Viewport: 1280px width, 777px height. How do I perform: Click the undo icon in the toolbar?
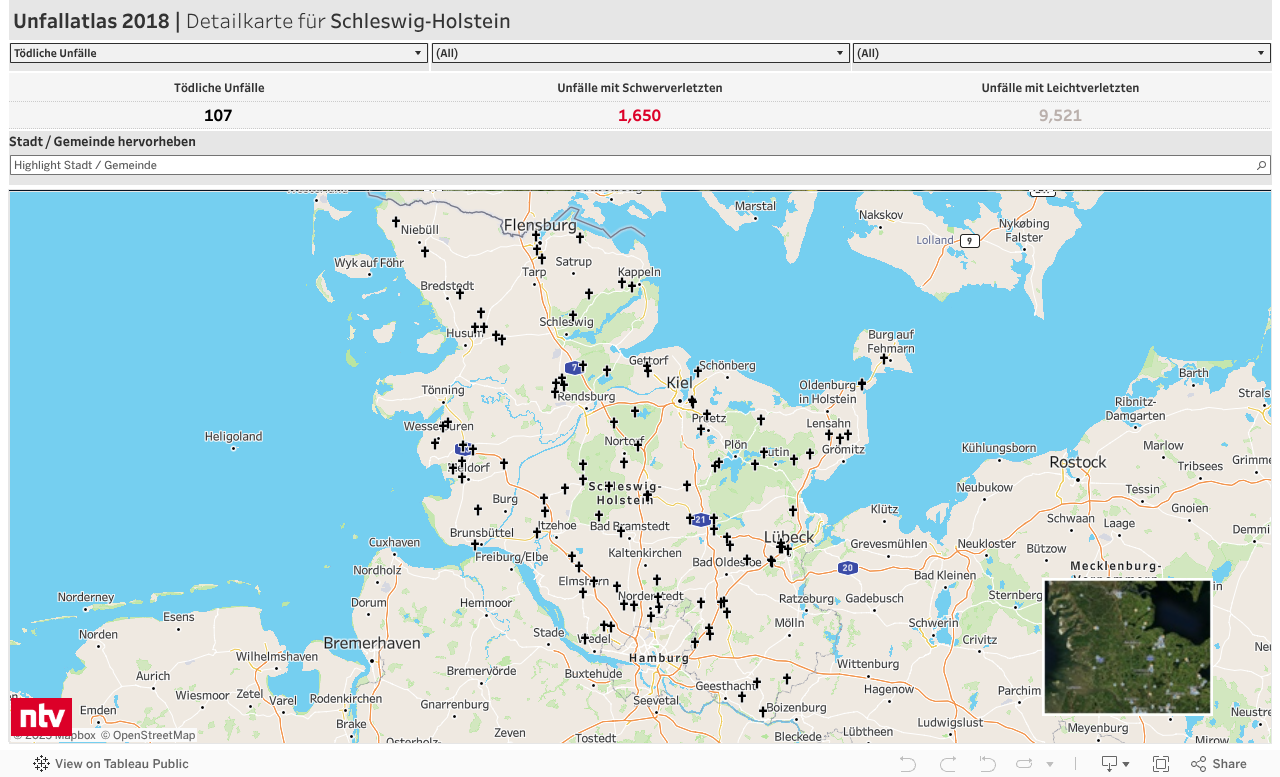(907, 764)
